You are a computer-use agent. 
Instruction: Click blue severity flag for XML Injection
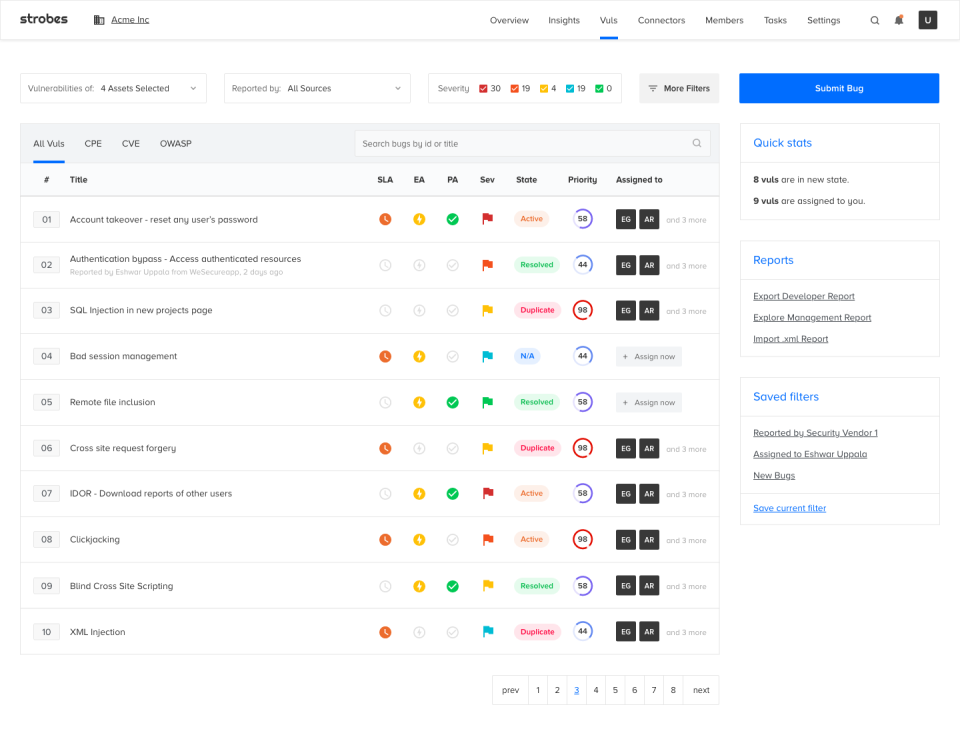pyautogui.click(x=487, y=631)
